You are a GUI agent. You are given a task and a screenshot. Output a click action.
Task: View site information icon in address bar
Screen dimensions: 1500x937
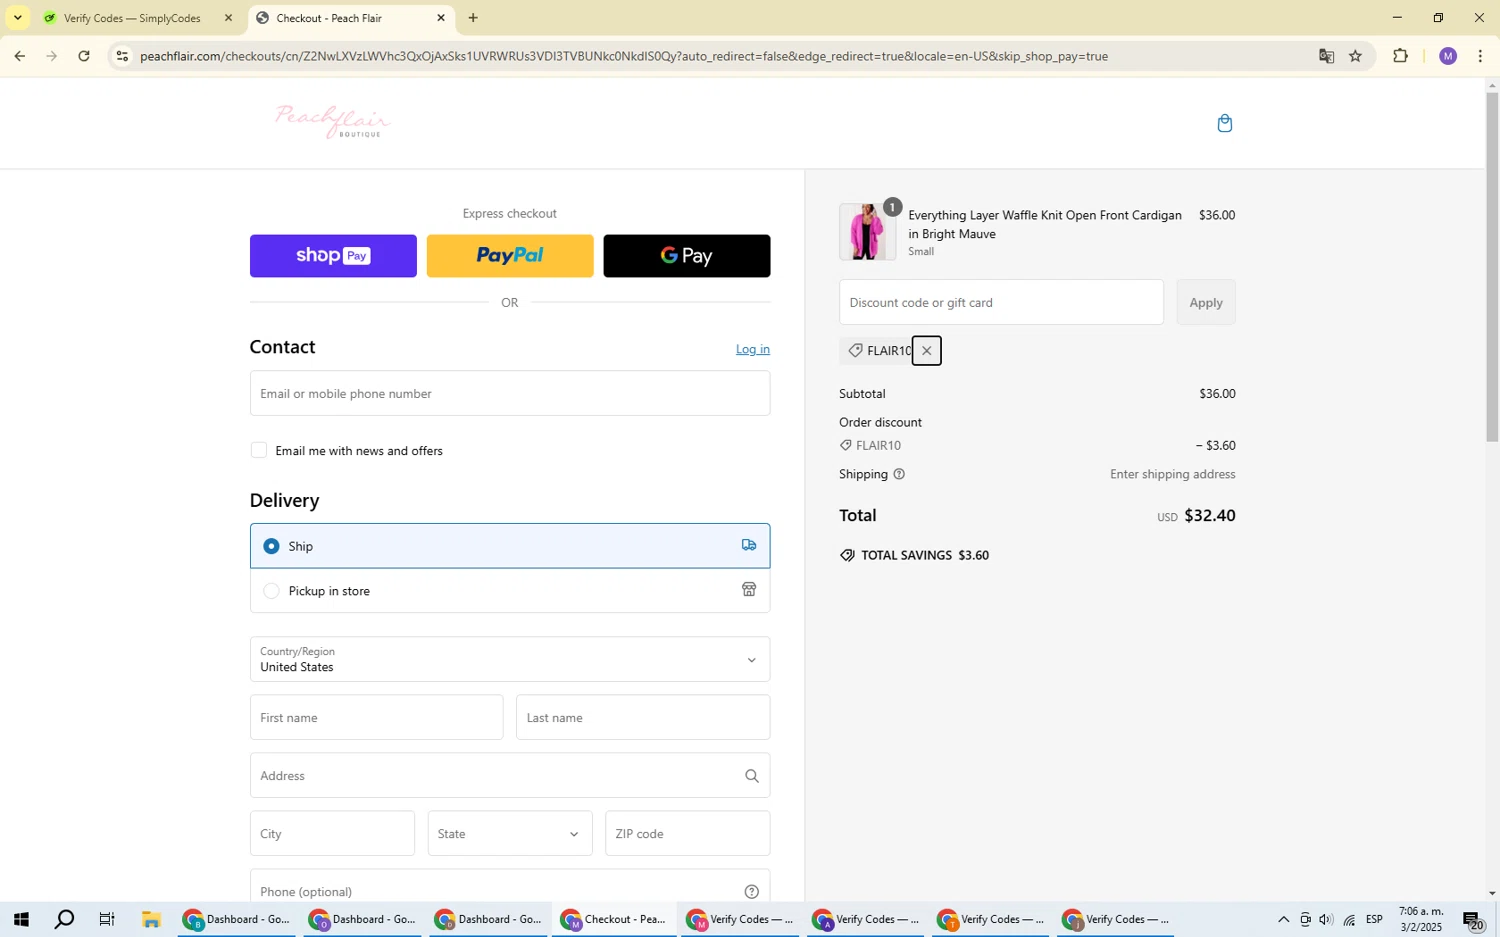[x=122, y=56]
